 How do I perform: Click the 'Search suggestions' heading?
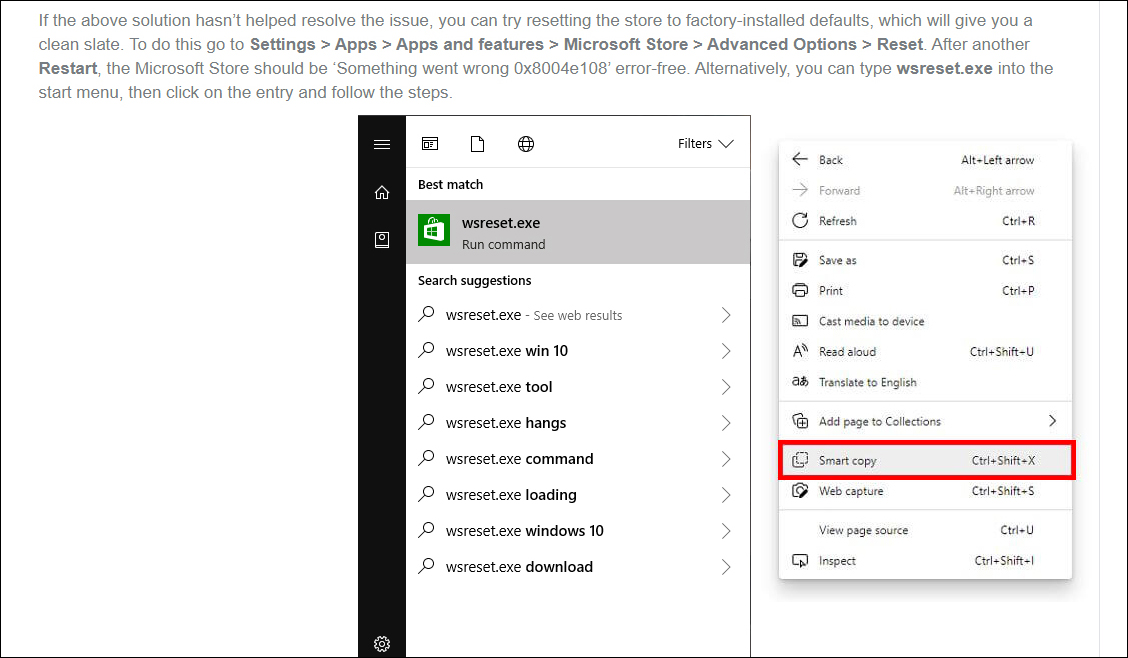pos(475,280)
